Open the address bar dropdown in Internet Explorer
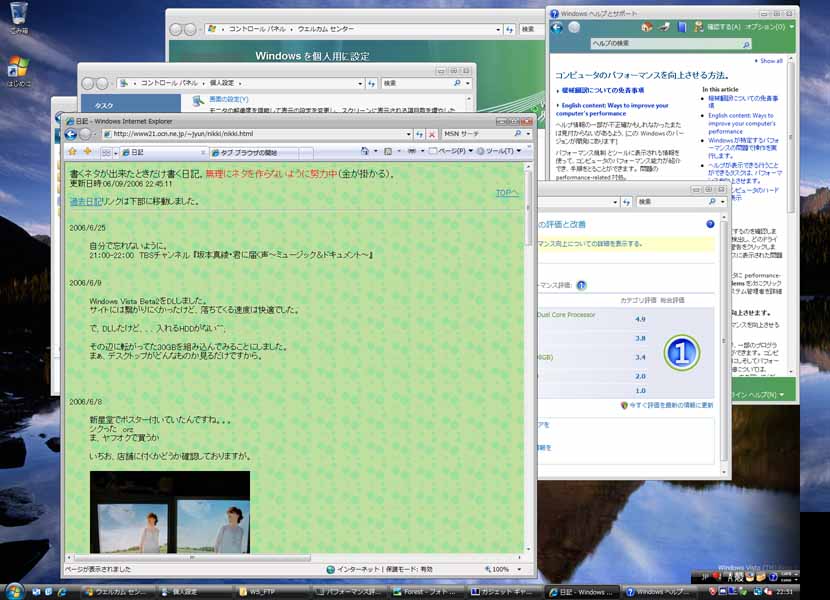 [408, 135]
